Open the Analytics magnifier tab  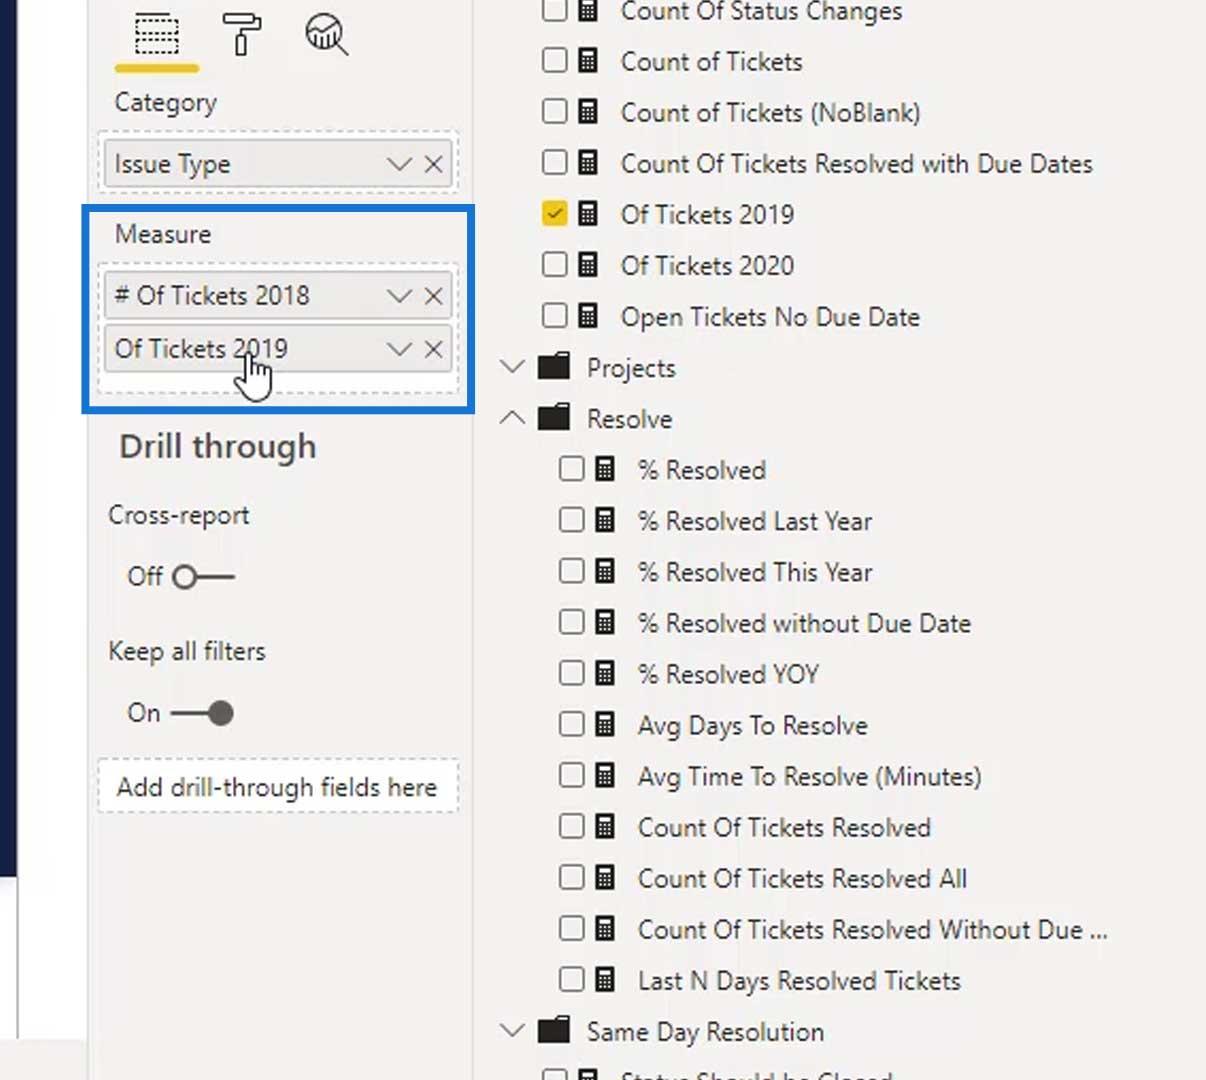[326, 34]
